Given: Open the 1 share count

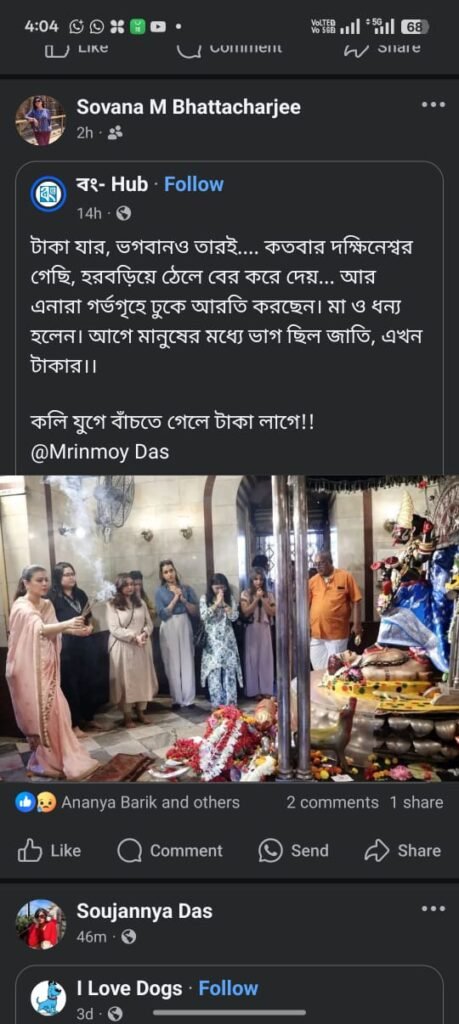Looking at the screenshot, I should (x=417, y=802).
